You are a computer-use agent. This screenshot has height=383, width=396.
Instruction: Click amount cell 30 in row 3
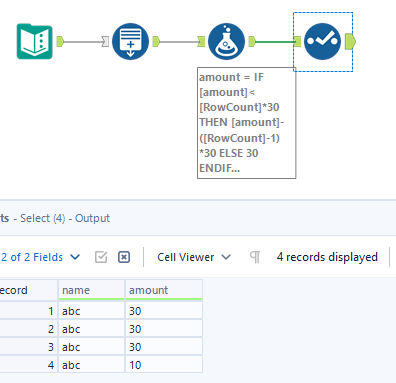tap(164, 347)
